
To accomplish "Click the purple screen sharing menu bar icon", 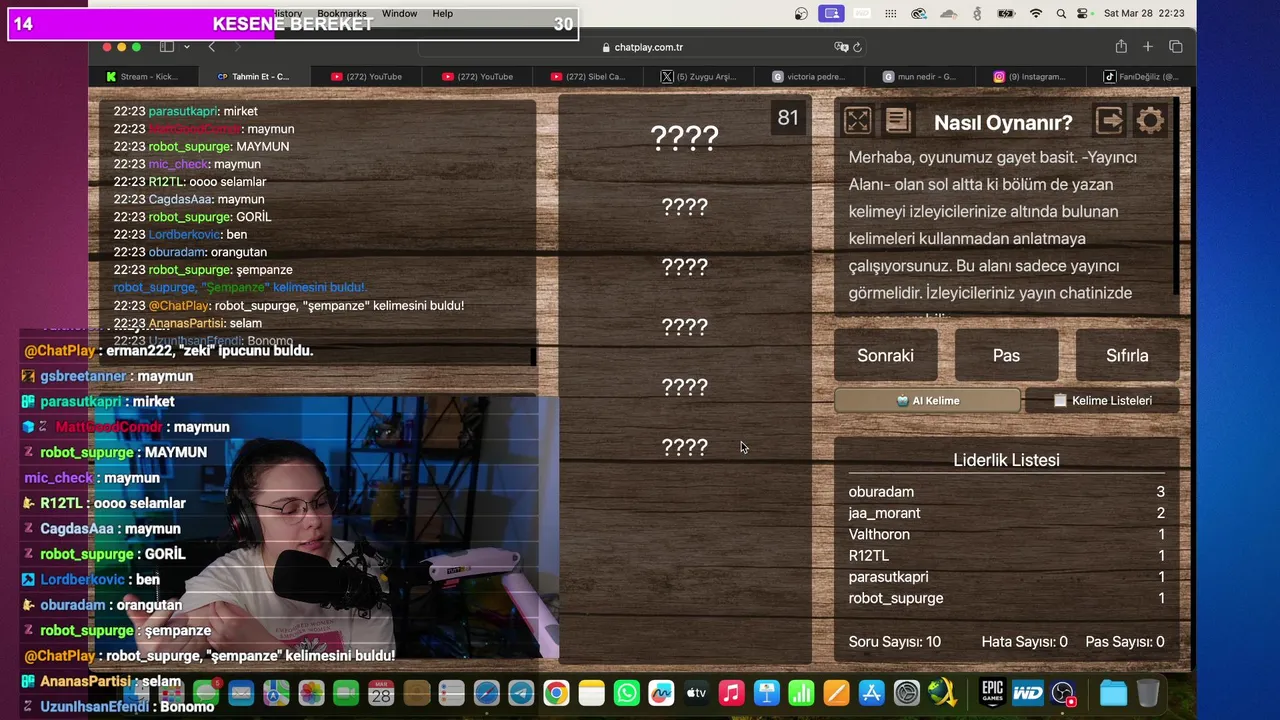I will point(831,14).
